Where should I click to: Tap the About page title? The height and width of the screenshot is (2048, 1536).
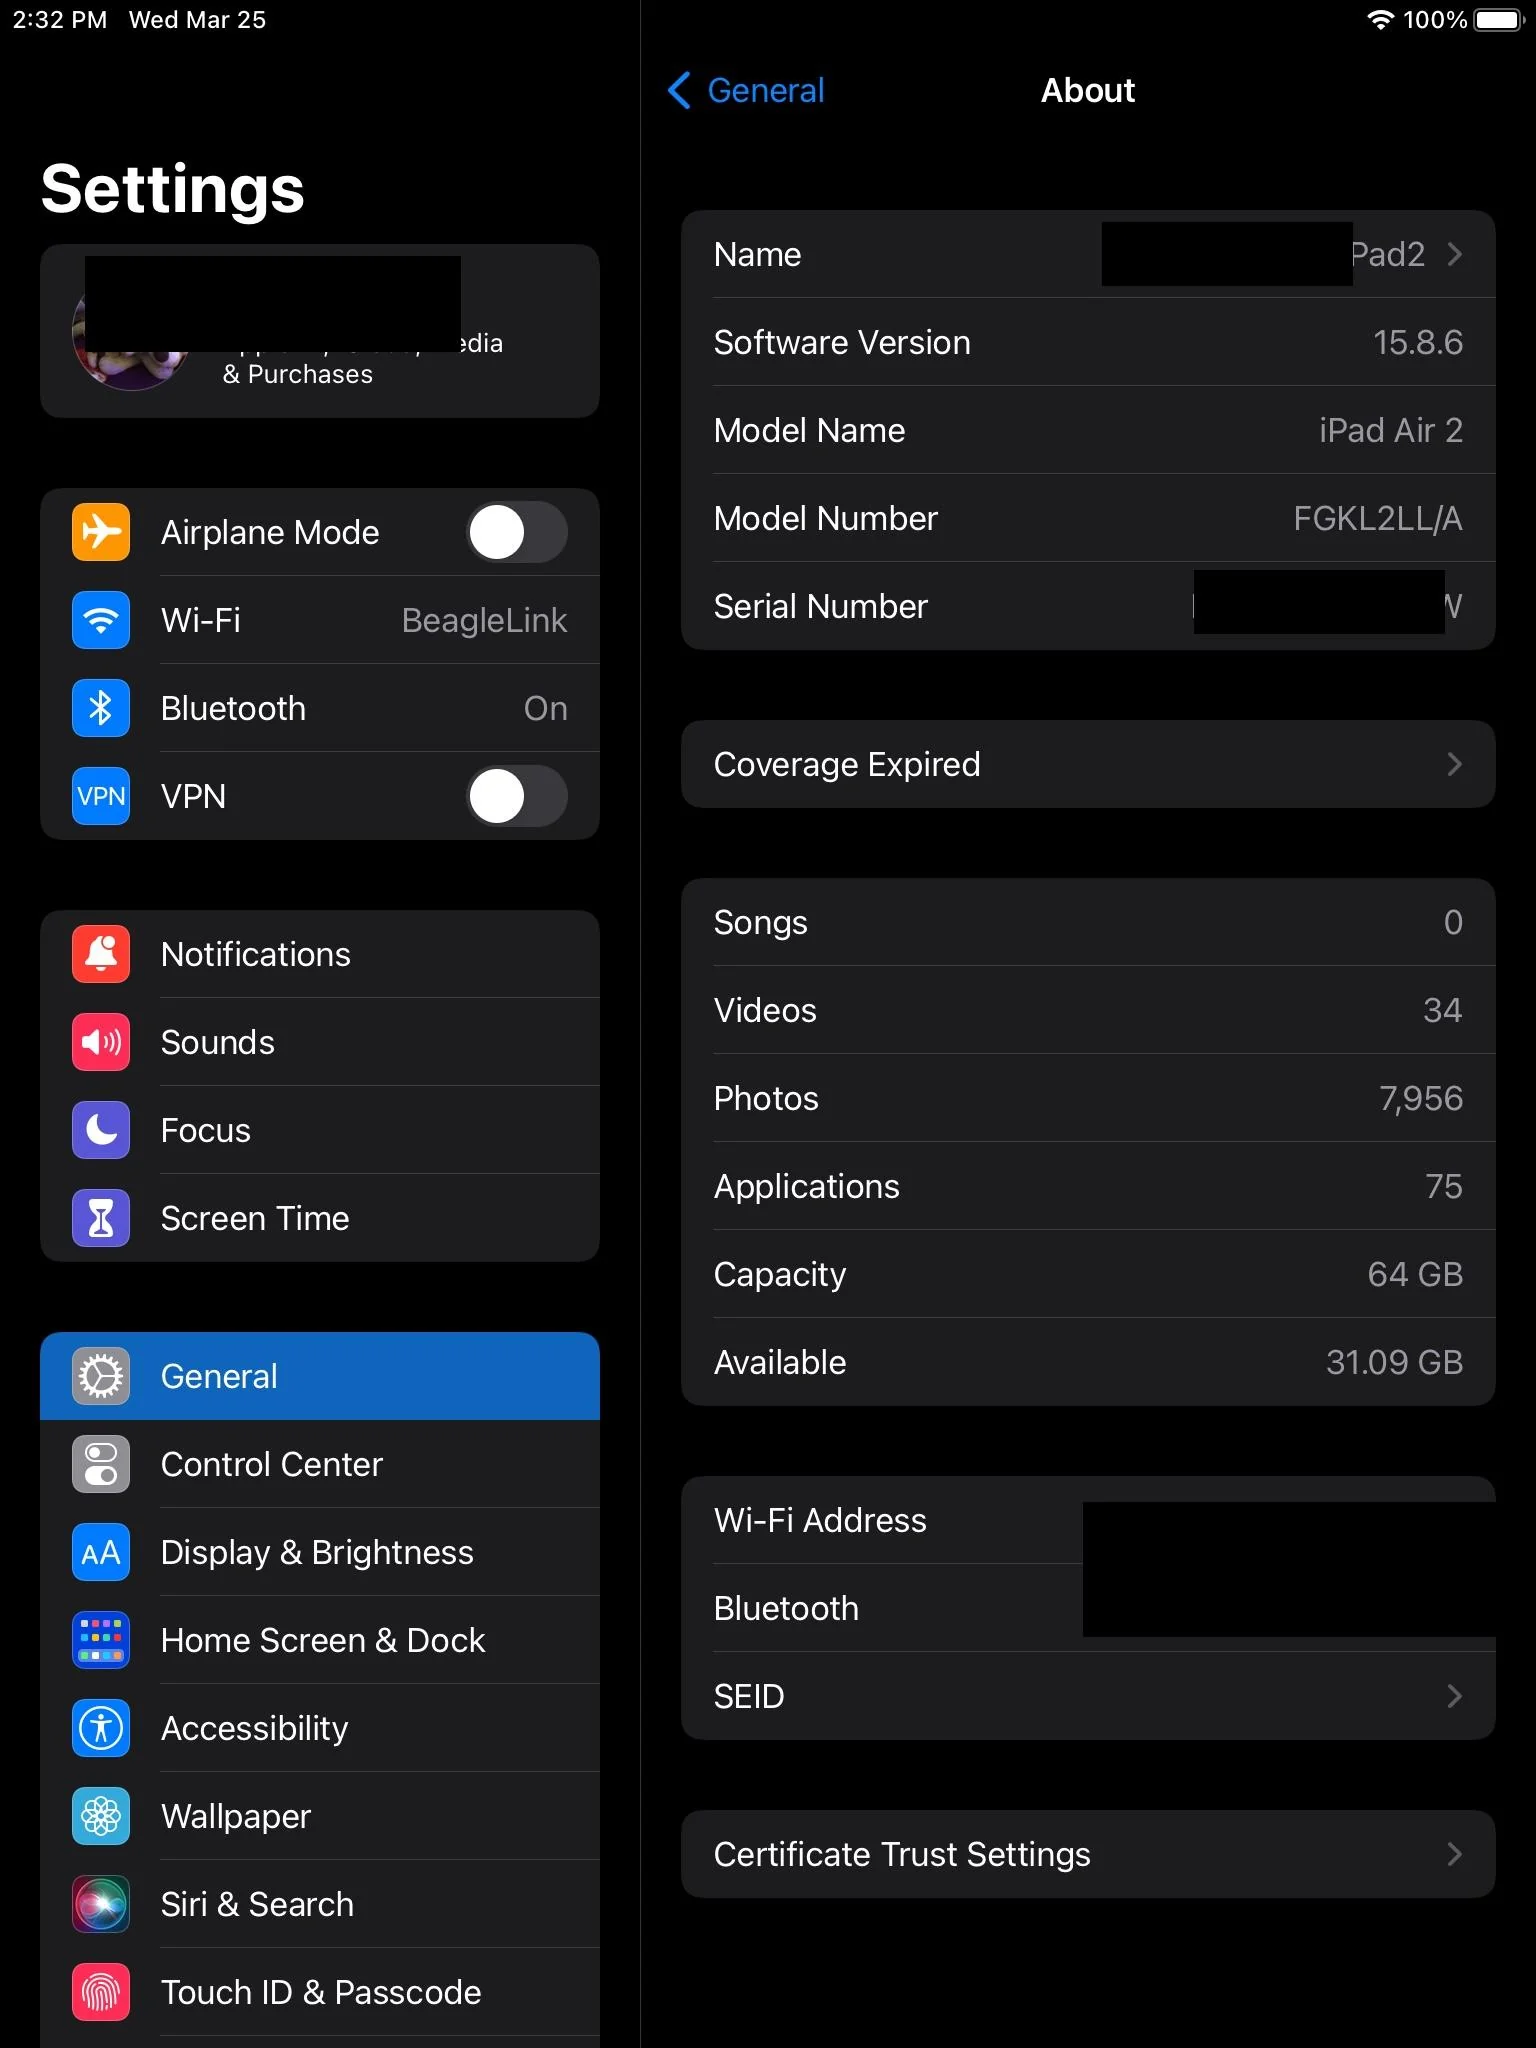click(1088, 90)
